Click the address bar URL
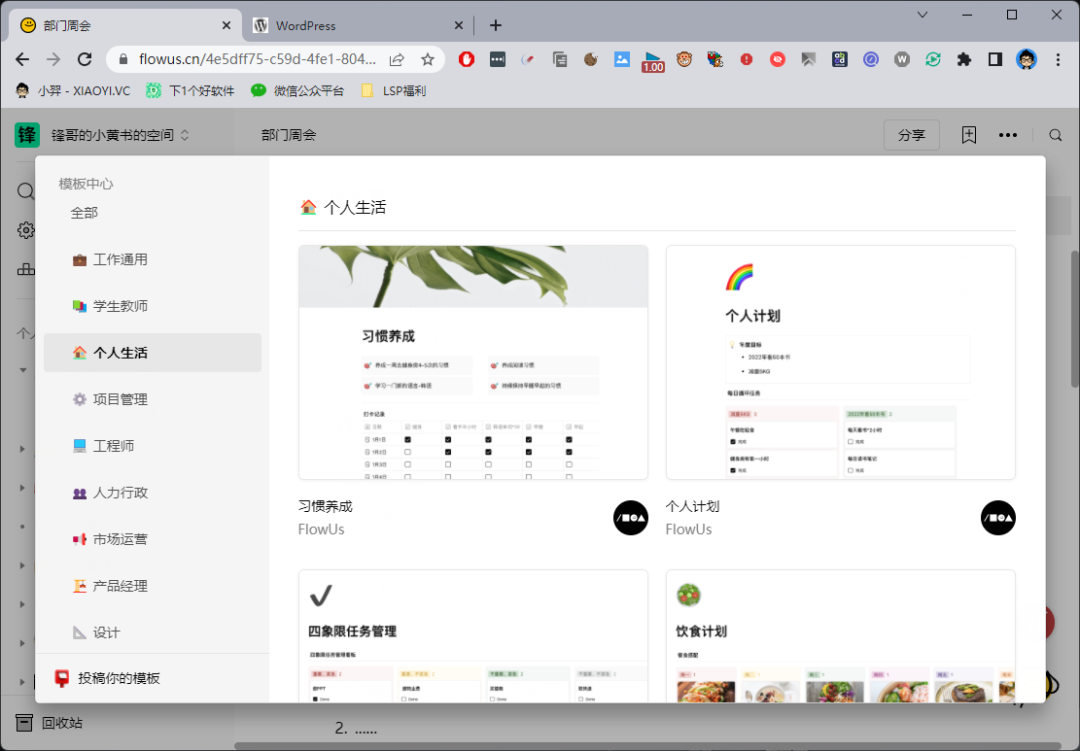This screenshot has height=751, width=1080. [x=257, y=59]
